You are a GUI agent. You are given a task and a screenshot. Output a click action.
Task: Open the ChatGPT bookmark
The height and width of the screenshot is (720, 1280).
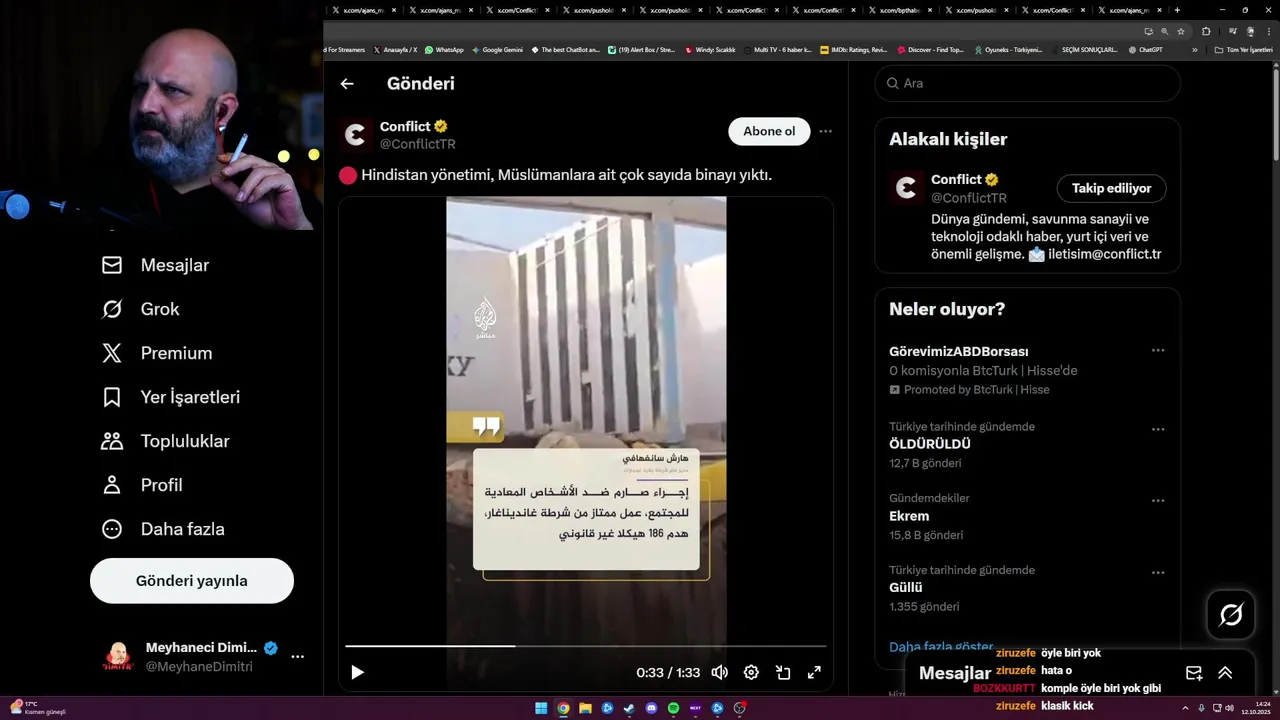(1145, 49)
